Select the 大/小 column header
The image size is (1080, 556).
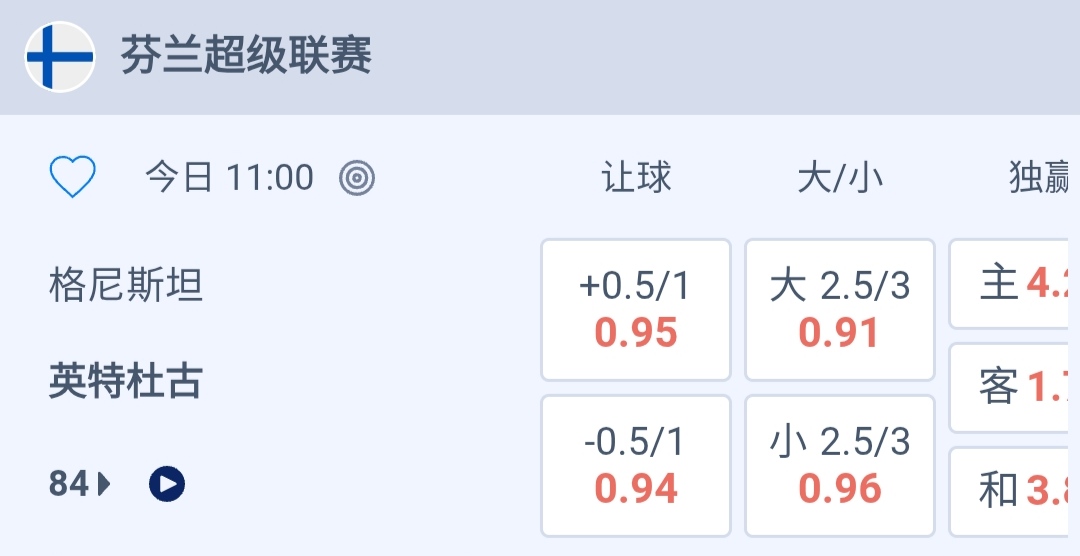coord(840,178)
